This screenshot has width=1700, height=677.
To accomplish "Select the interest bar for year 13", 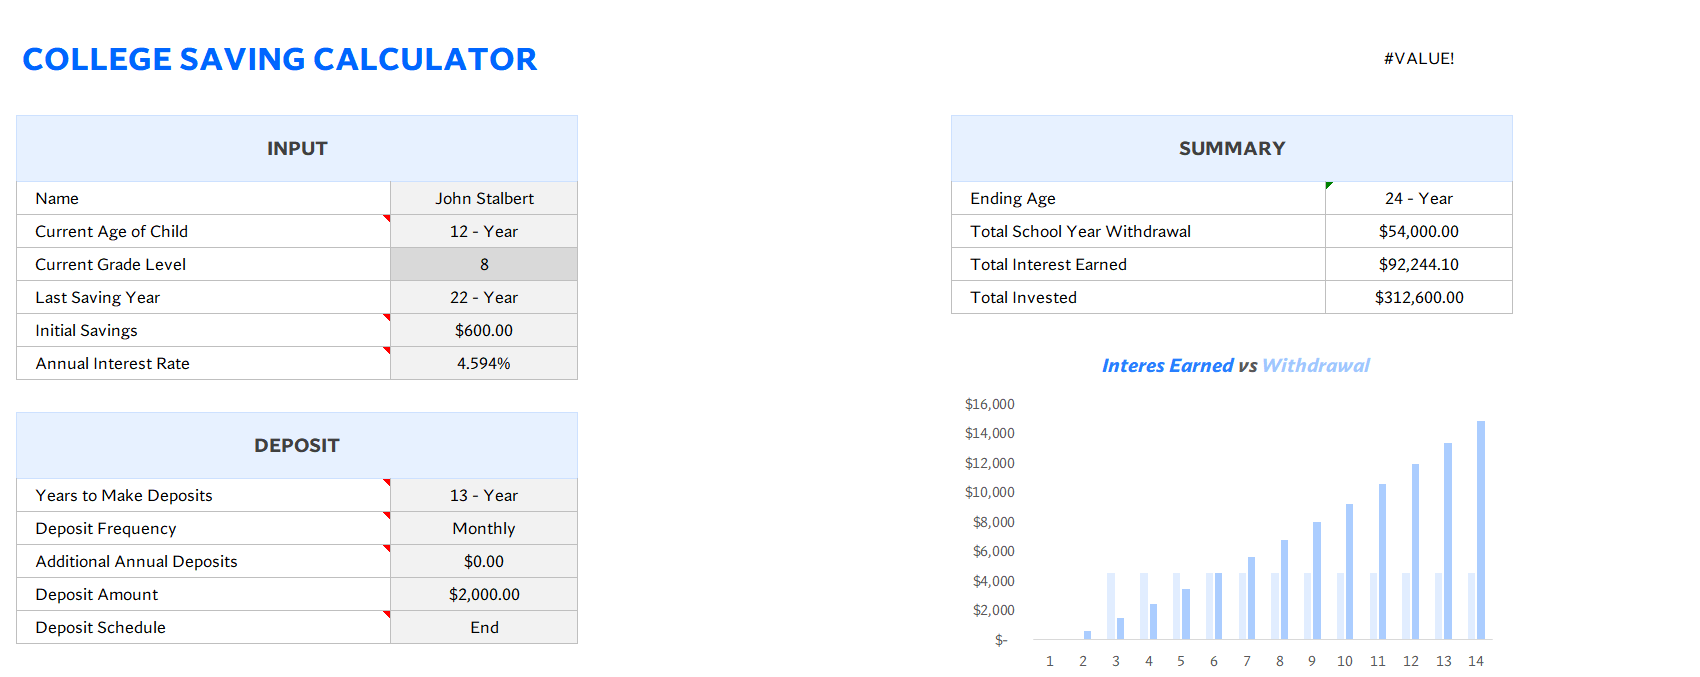I will pyautogui.click(x=1448, y=541).
